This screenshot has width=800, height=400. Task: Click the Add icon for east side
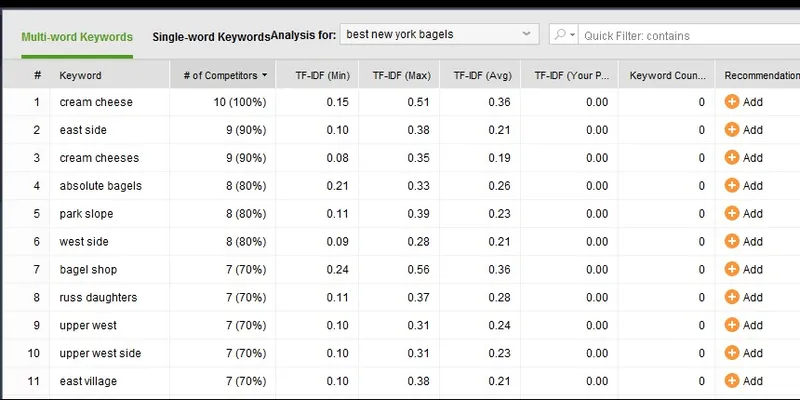732,130
